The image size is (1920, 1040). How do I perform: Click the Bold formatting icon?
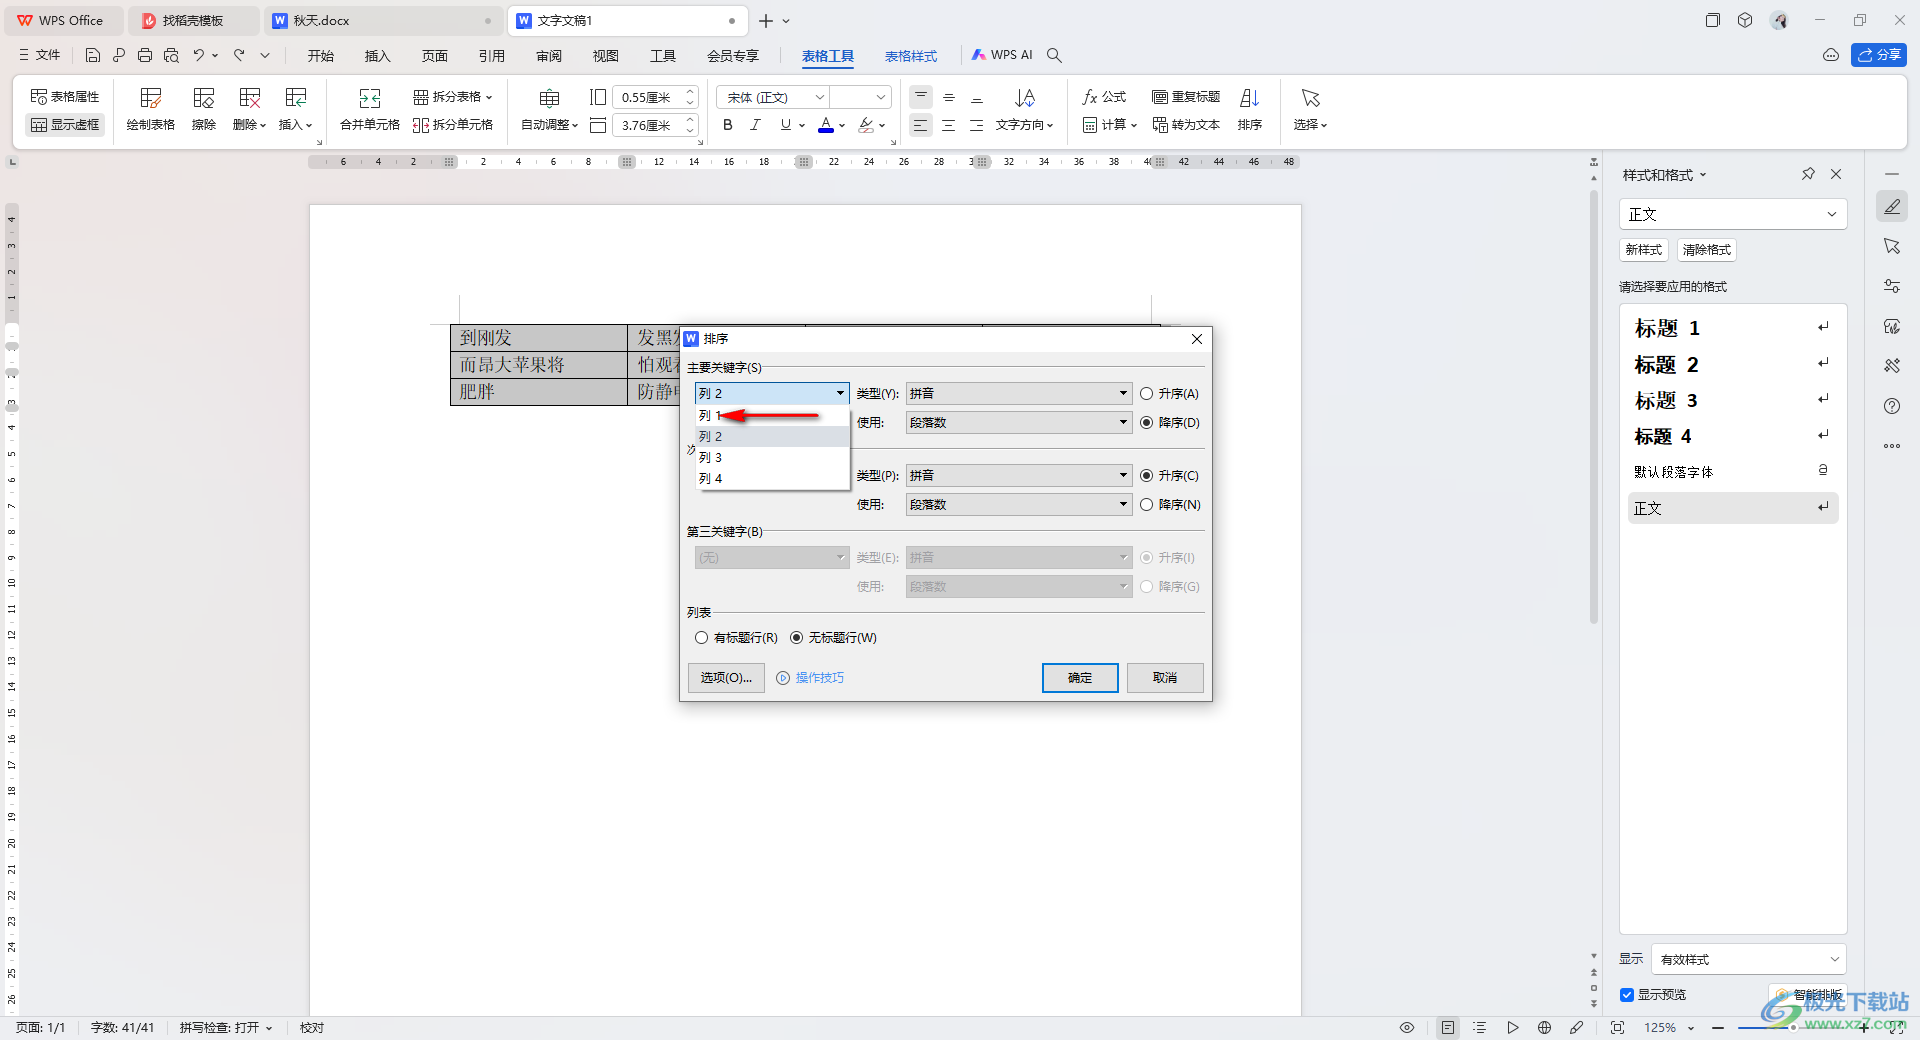tap(728, 125)
